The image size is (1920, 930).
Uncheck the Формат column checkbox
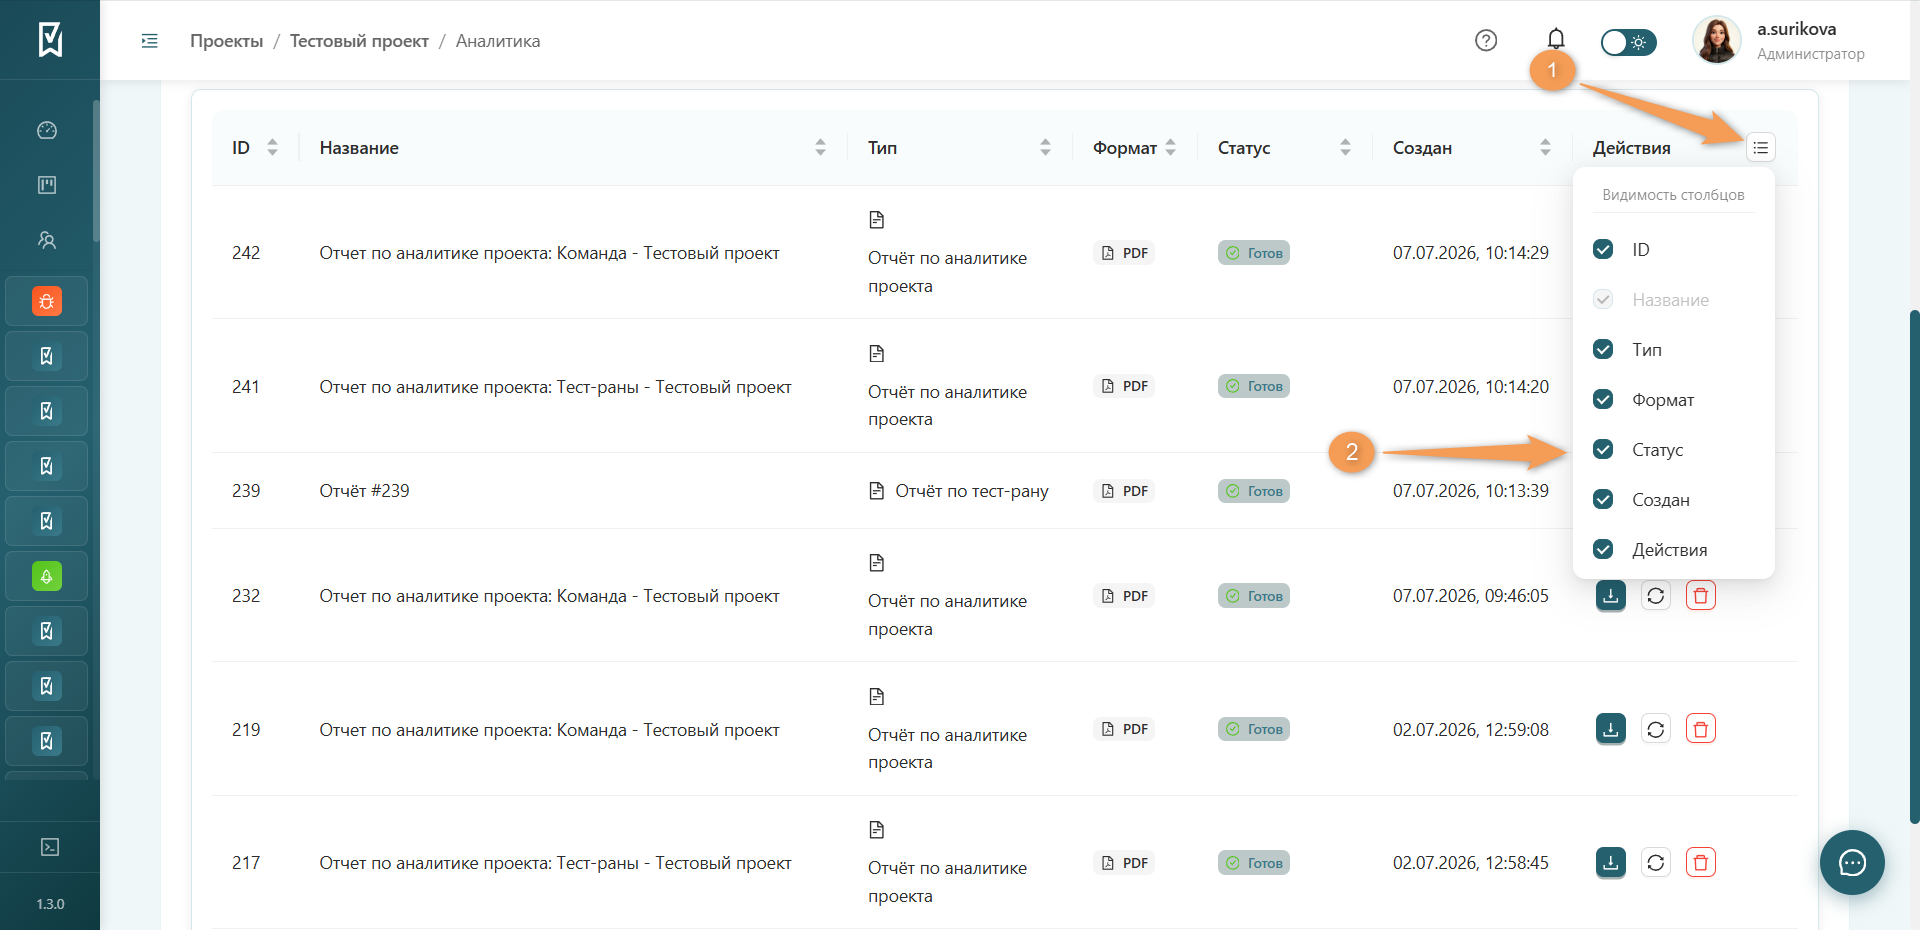coord(1603,399)
